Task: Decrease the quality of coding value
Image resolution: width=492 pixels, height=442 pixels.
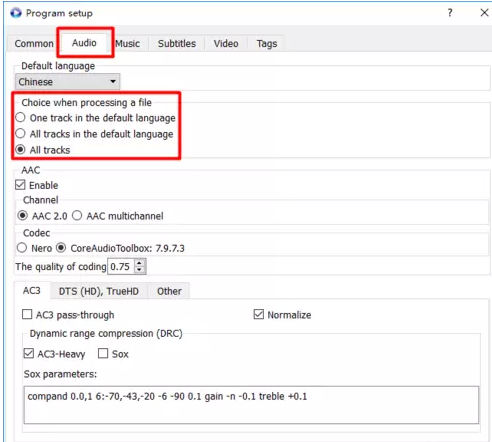Action: click(140, 270)
